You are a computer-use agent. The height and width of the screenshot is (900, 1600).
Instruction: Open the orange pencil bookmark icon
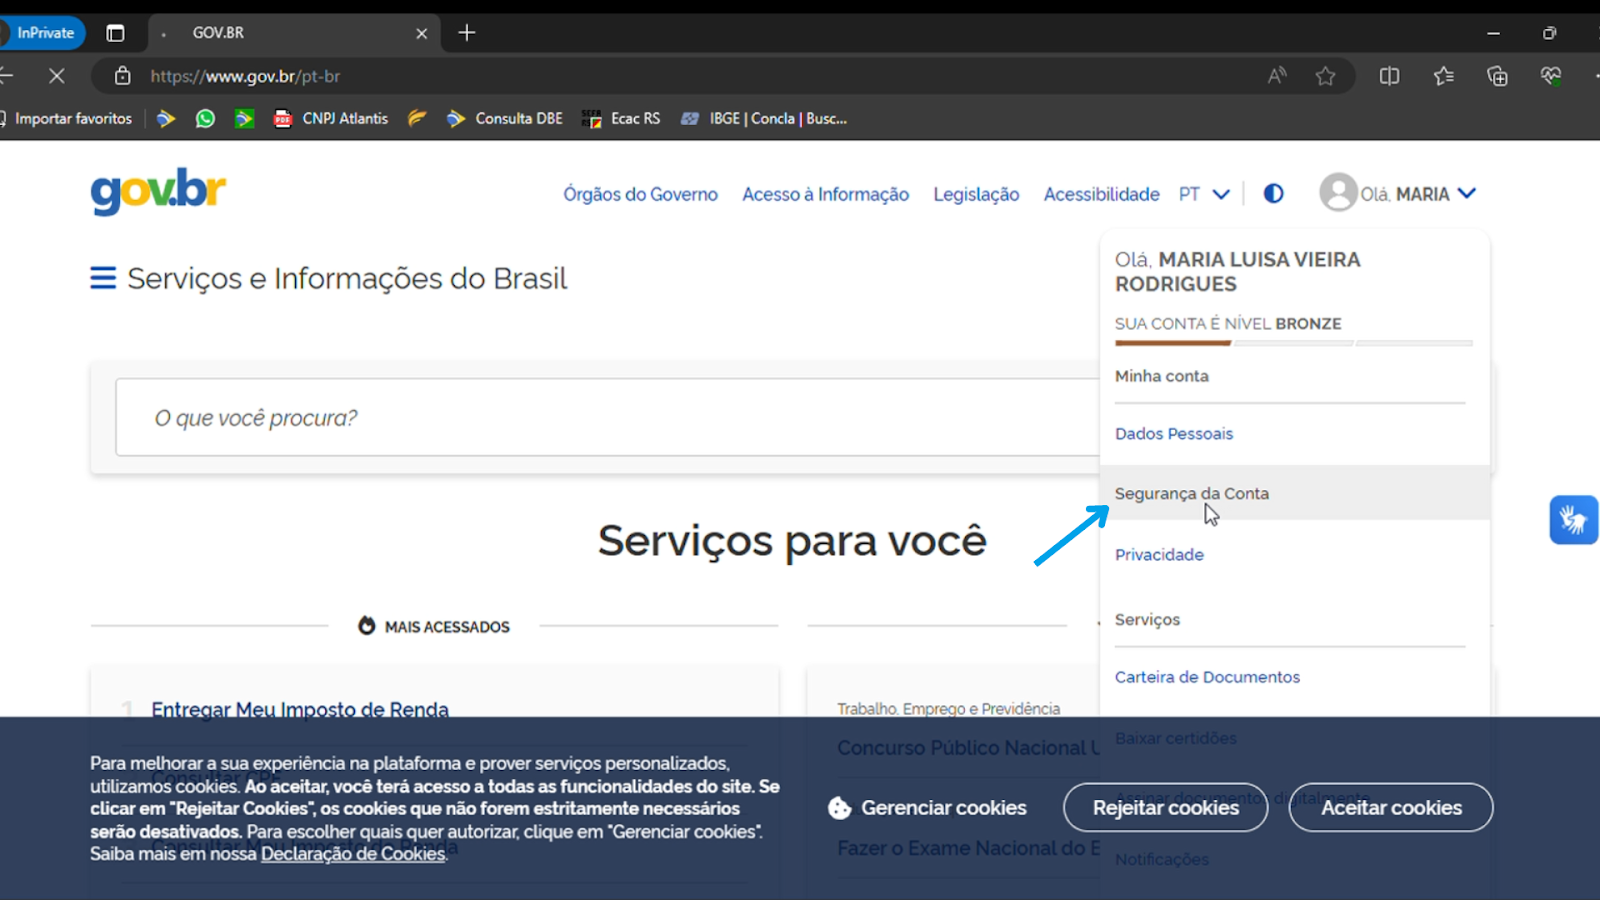(x=417, y=118)
